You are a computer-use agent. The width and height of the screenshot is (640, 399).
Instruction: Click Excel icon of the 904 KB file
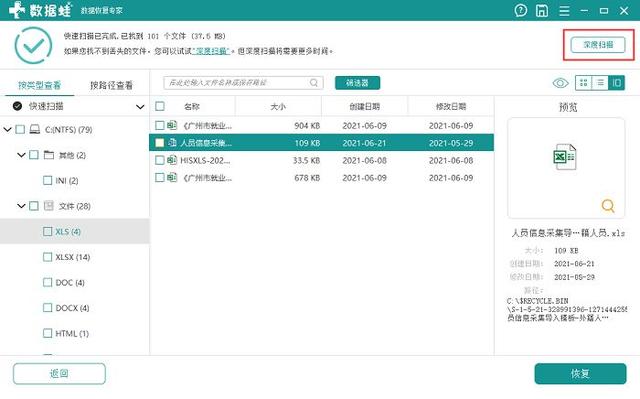(x=172, y=125)
